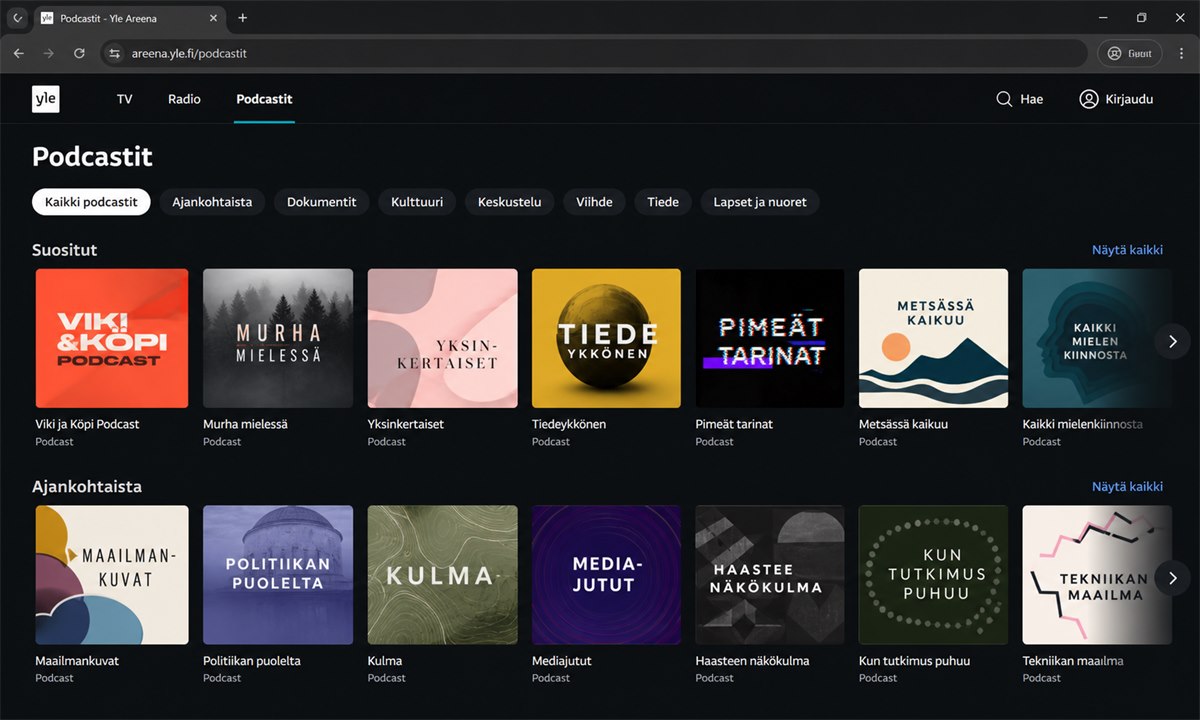
Task: Open the Kulma podcast cover
Action: pyautogui.click(x=443, y=575)
